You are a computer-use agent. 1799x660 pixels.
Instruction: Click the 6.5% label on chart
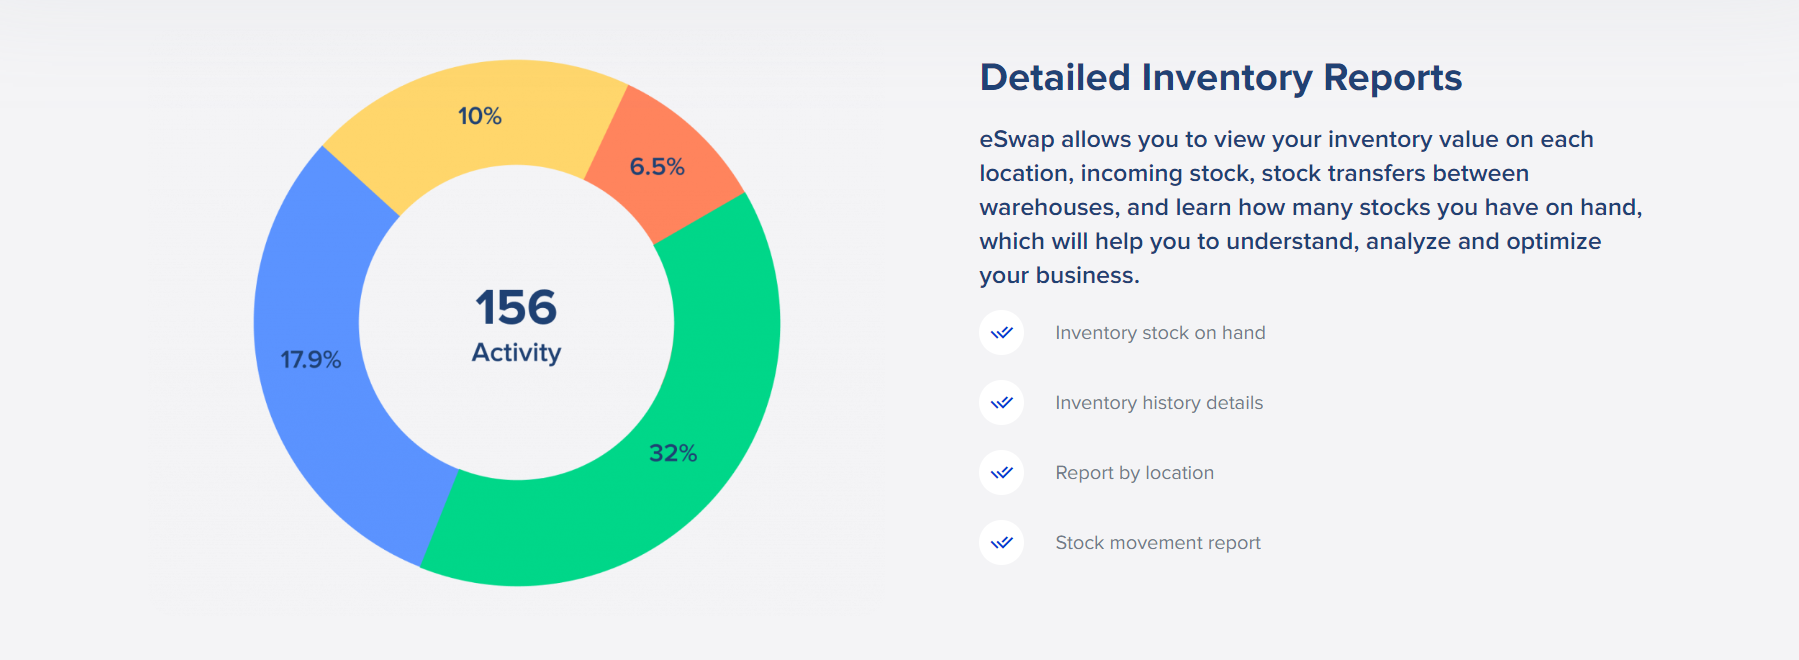(657, 167)
